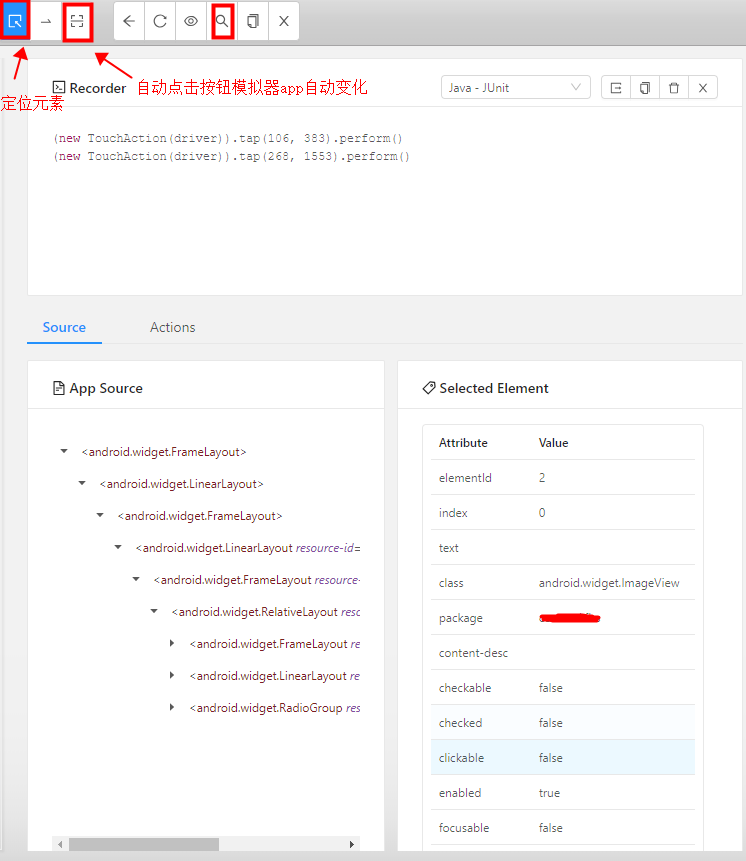The image size is (746, 861).
Task: Collapse top android.widget.FrameLayout node arrow
Action: coord(64,451)
